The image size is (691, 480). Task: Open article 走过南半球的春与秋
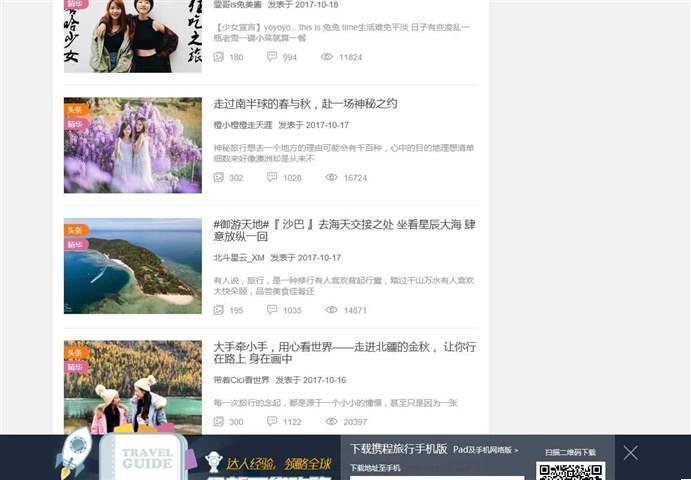click(305, 104)
